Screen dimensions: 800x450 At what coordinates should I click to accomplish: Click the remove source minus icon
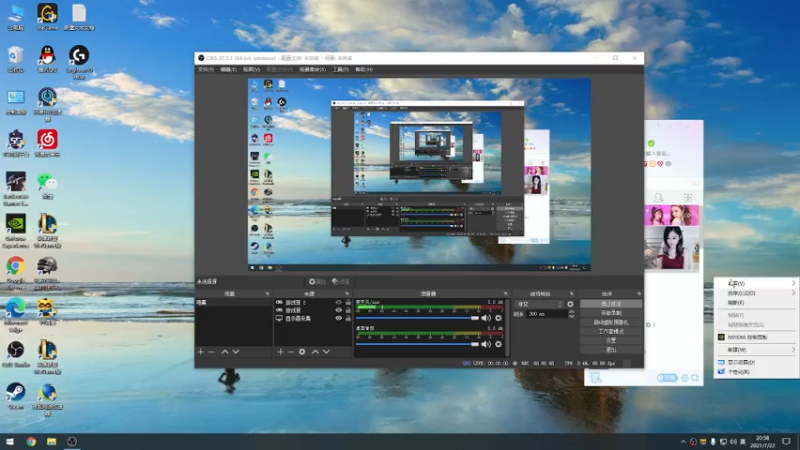point(291,352)
